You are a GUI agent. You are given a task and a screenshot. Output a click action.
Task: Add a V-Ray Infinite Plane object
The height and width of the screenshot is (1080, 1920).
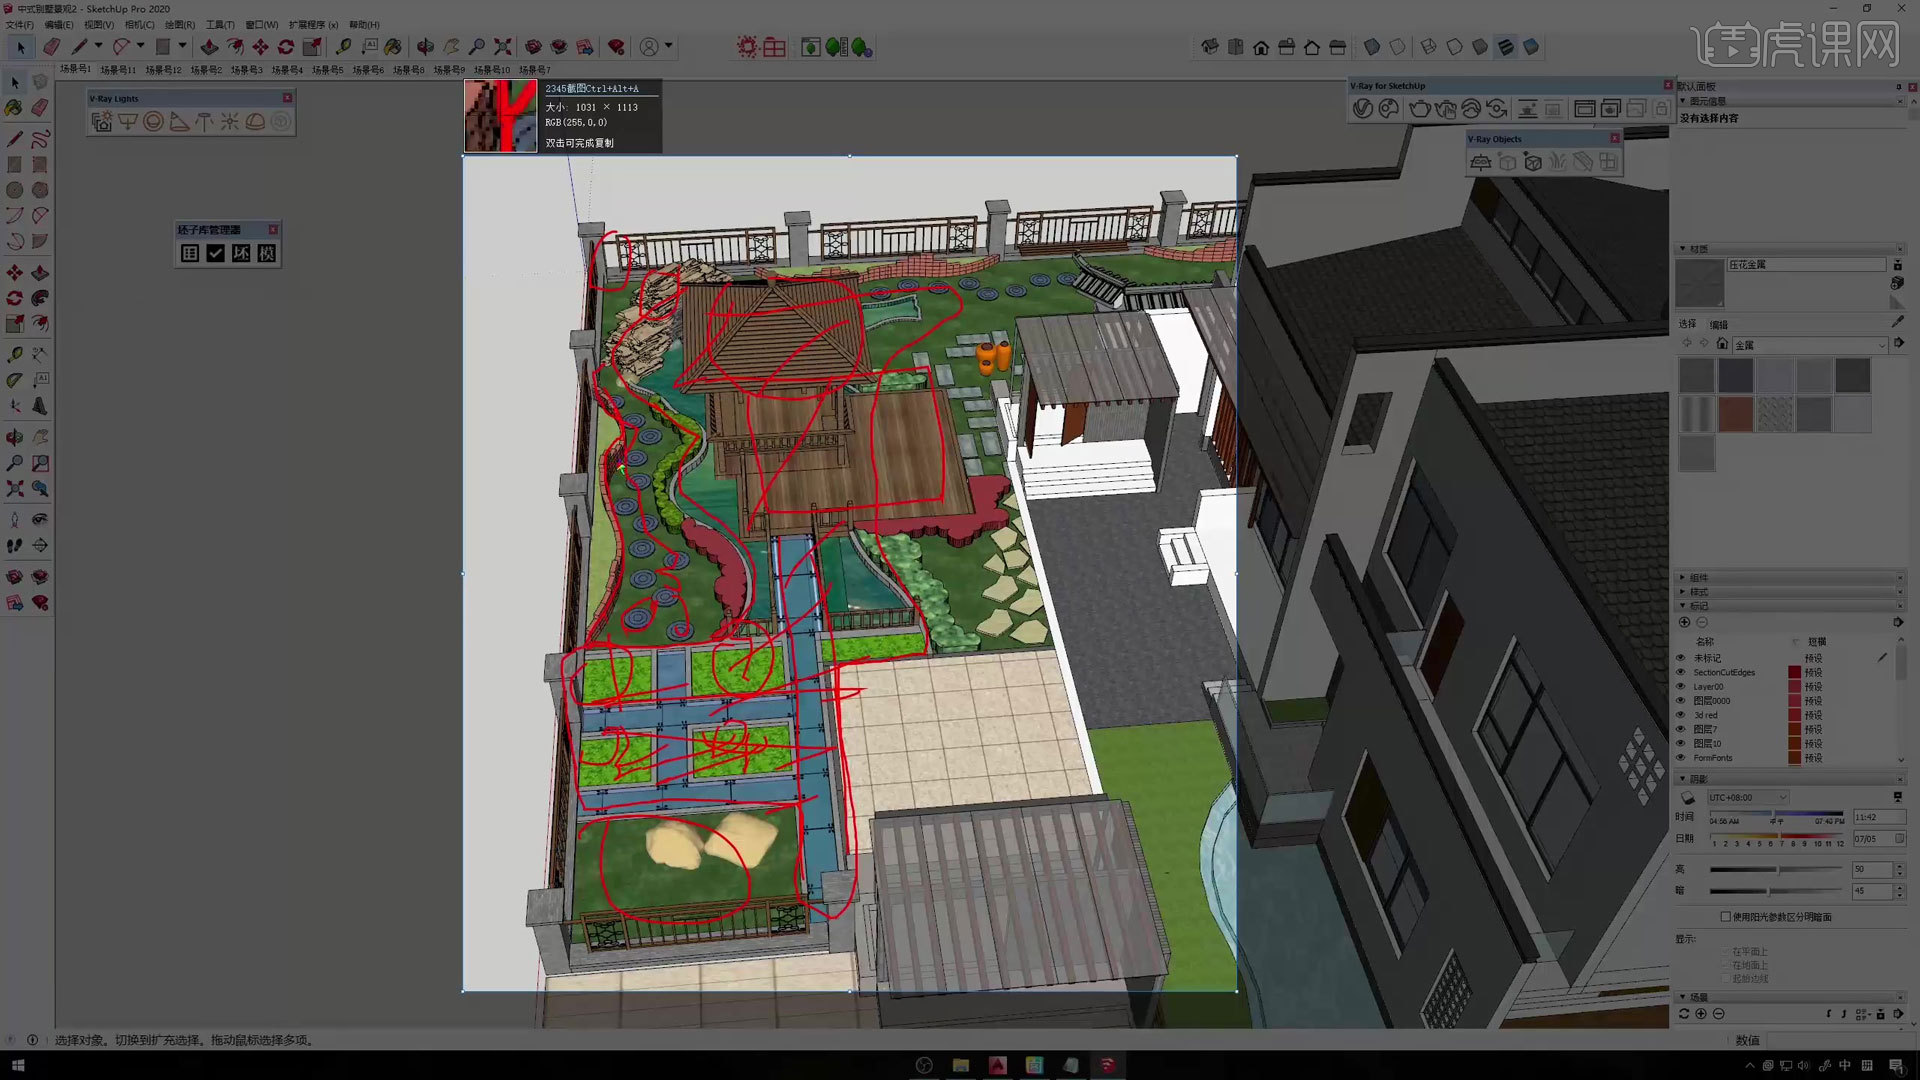pos(1481,162)
